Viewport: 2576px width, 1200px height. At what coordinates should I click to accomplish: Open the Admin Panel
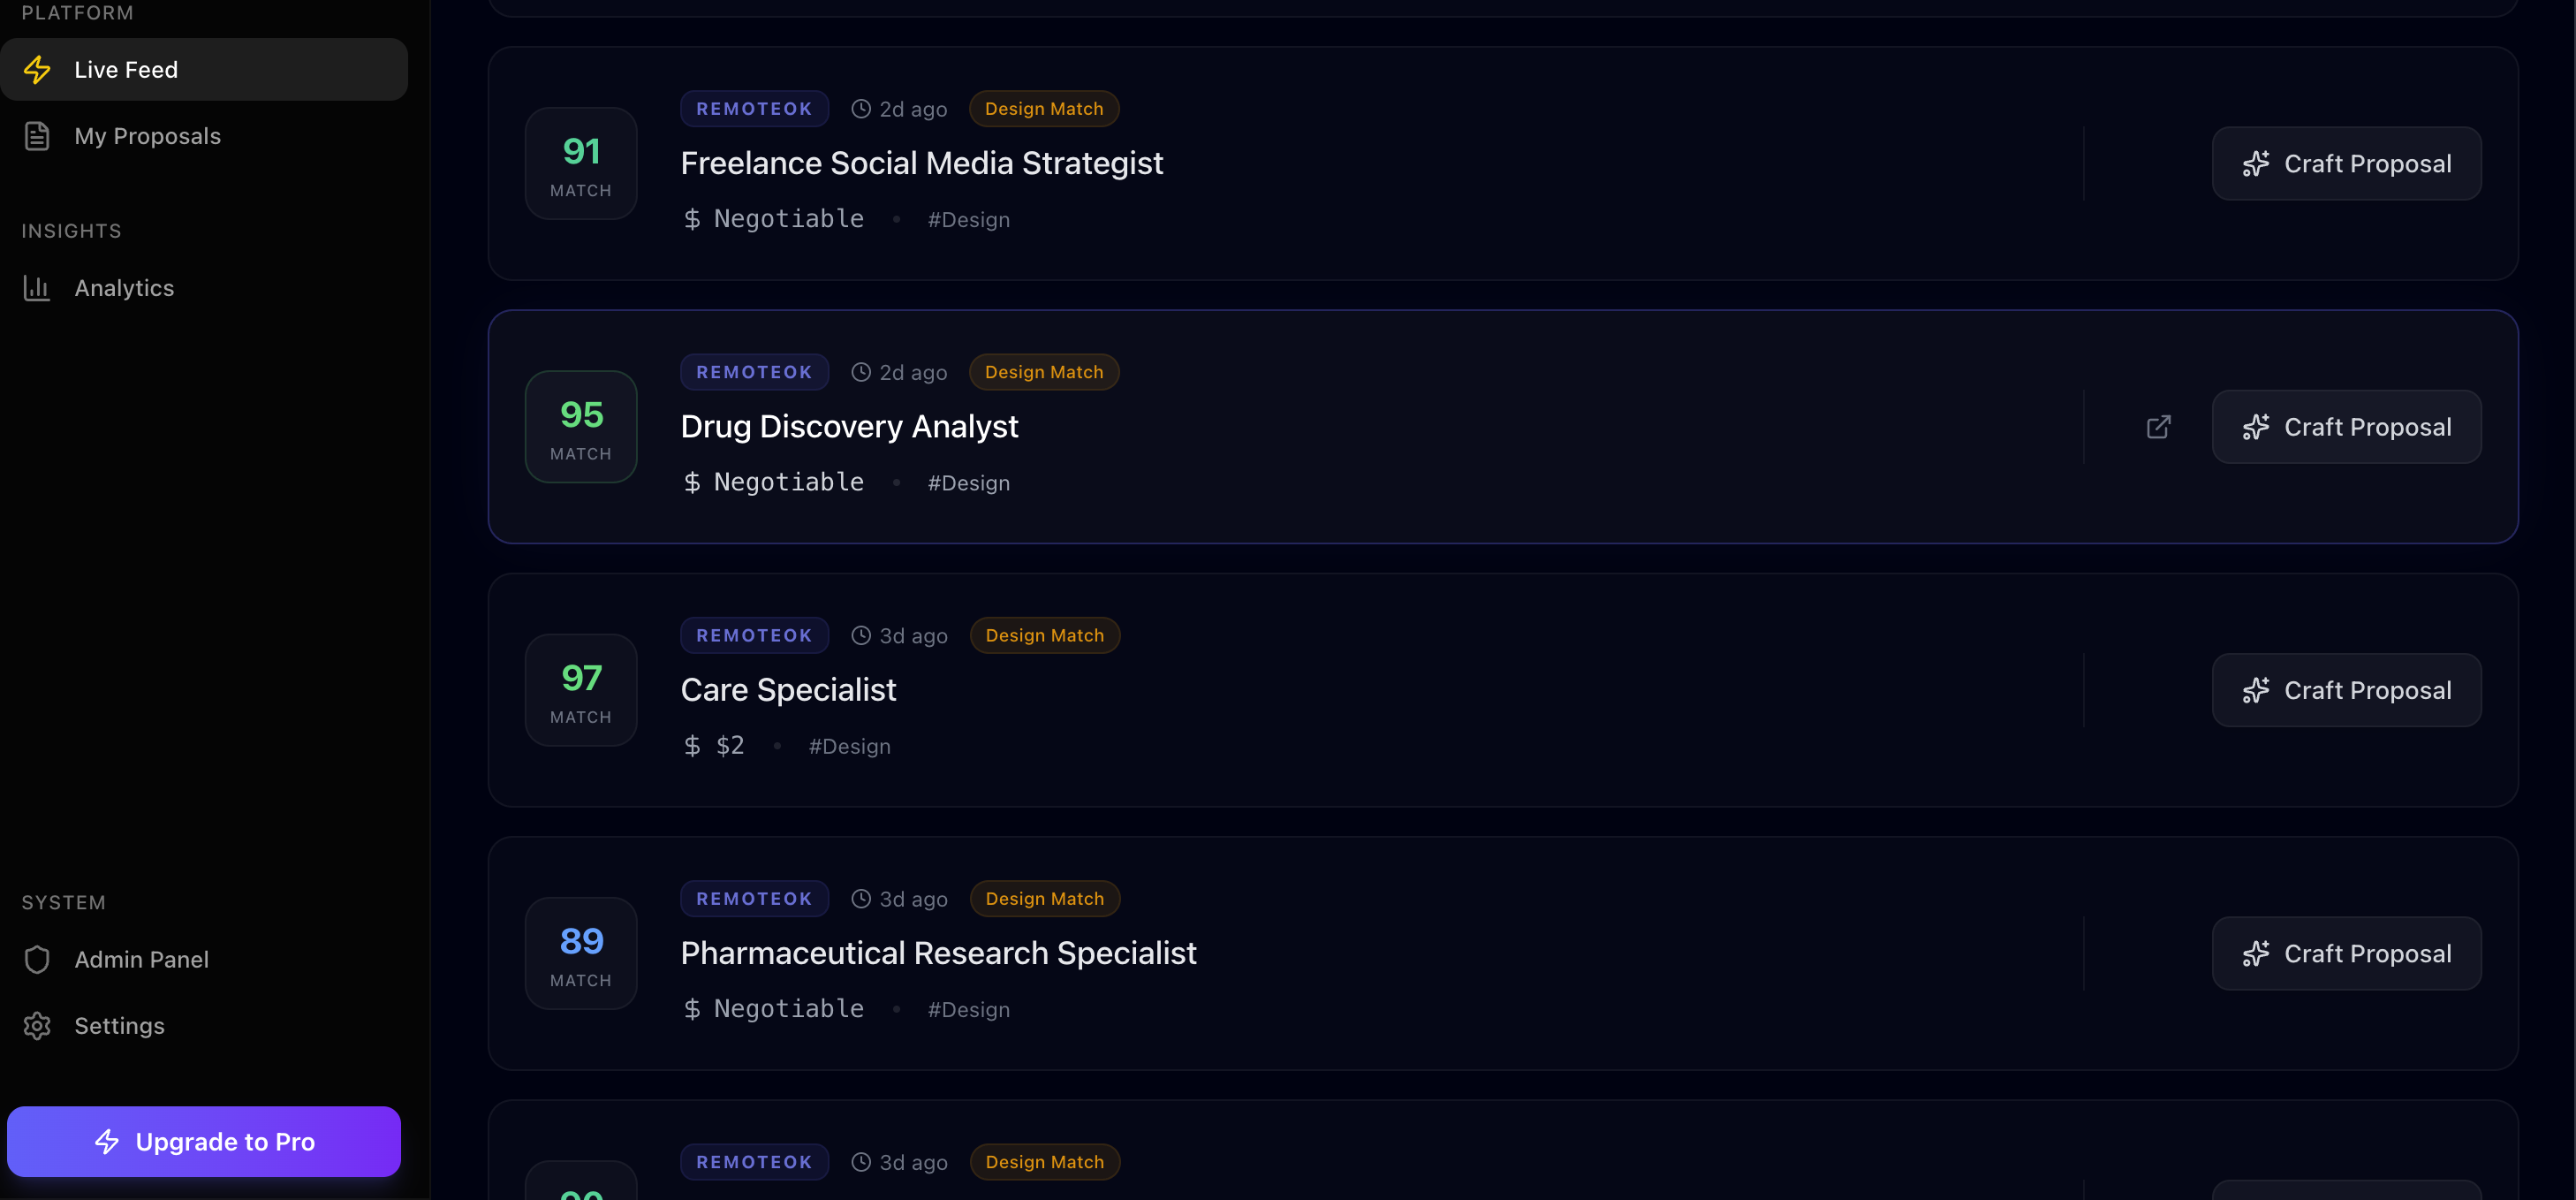pos(204,959)
